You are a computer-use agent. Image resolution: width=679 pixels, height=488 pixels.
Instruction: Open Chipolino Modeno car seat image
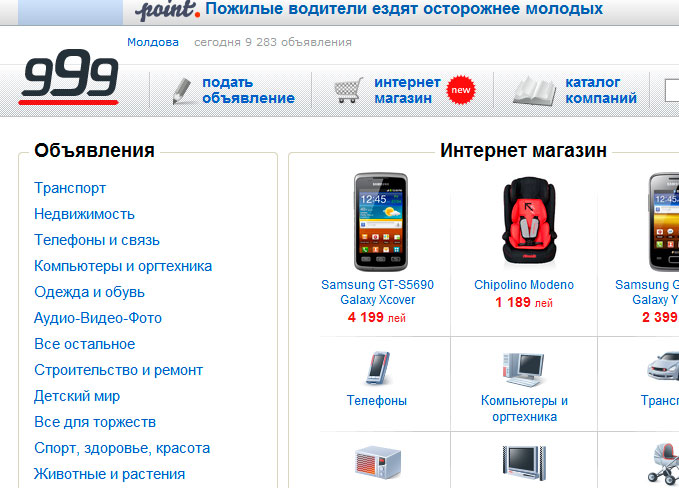click(x=529, y=220)
